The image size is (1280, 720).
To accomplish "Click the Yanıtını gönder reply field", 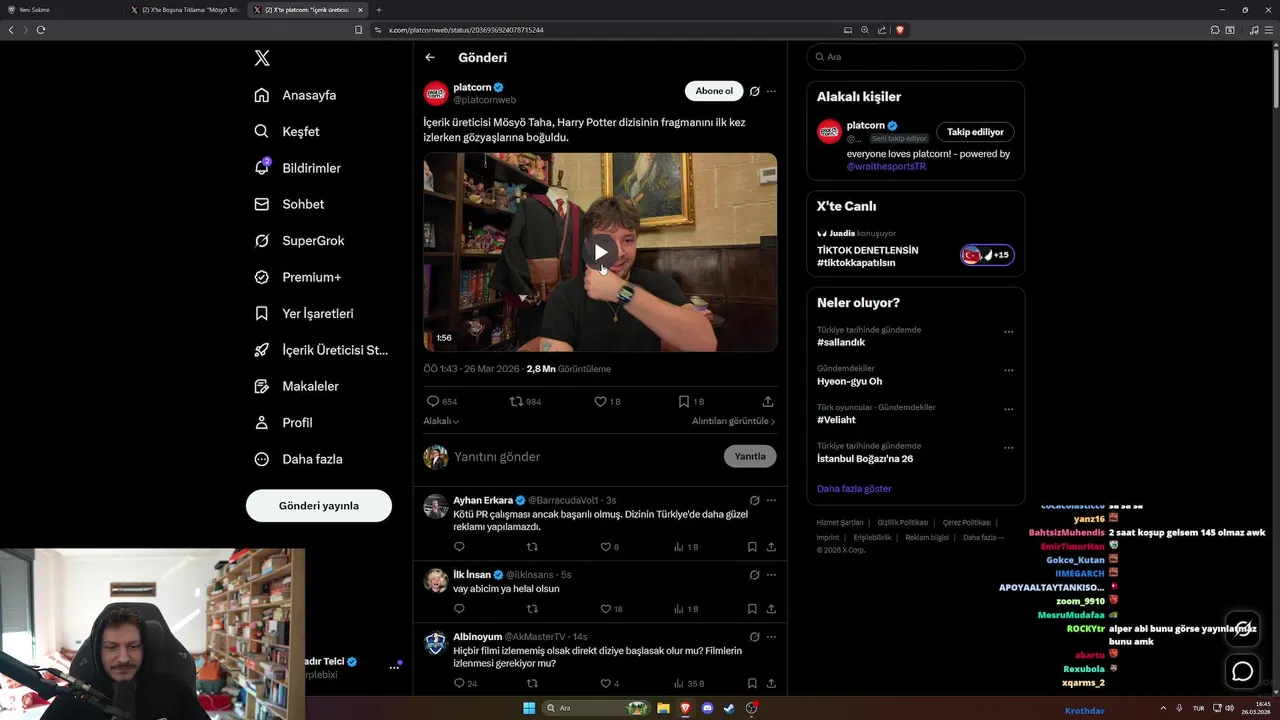I will 585,457.
